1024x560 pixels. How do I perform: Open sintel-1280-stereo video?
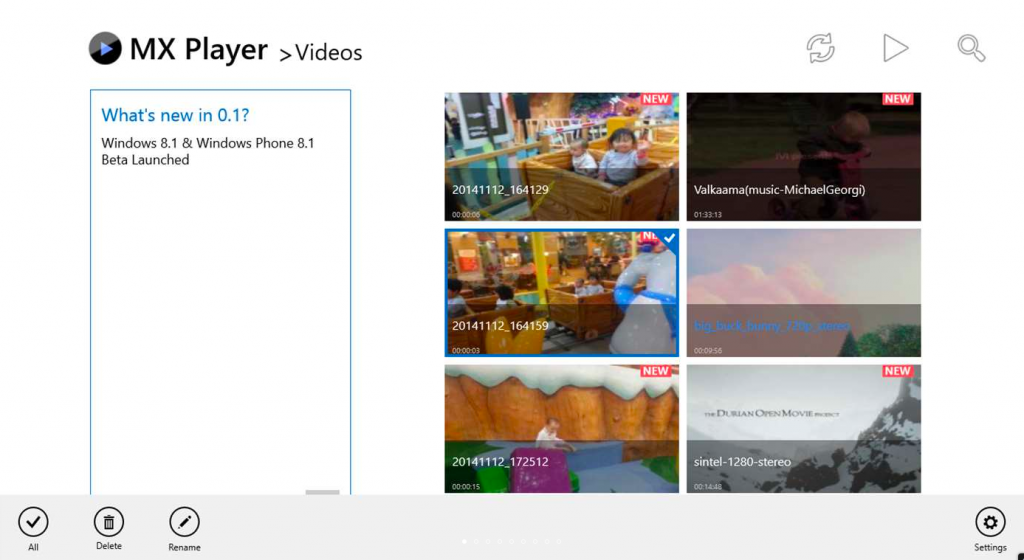[803, 429]
